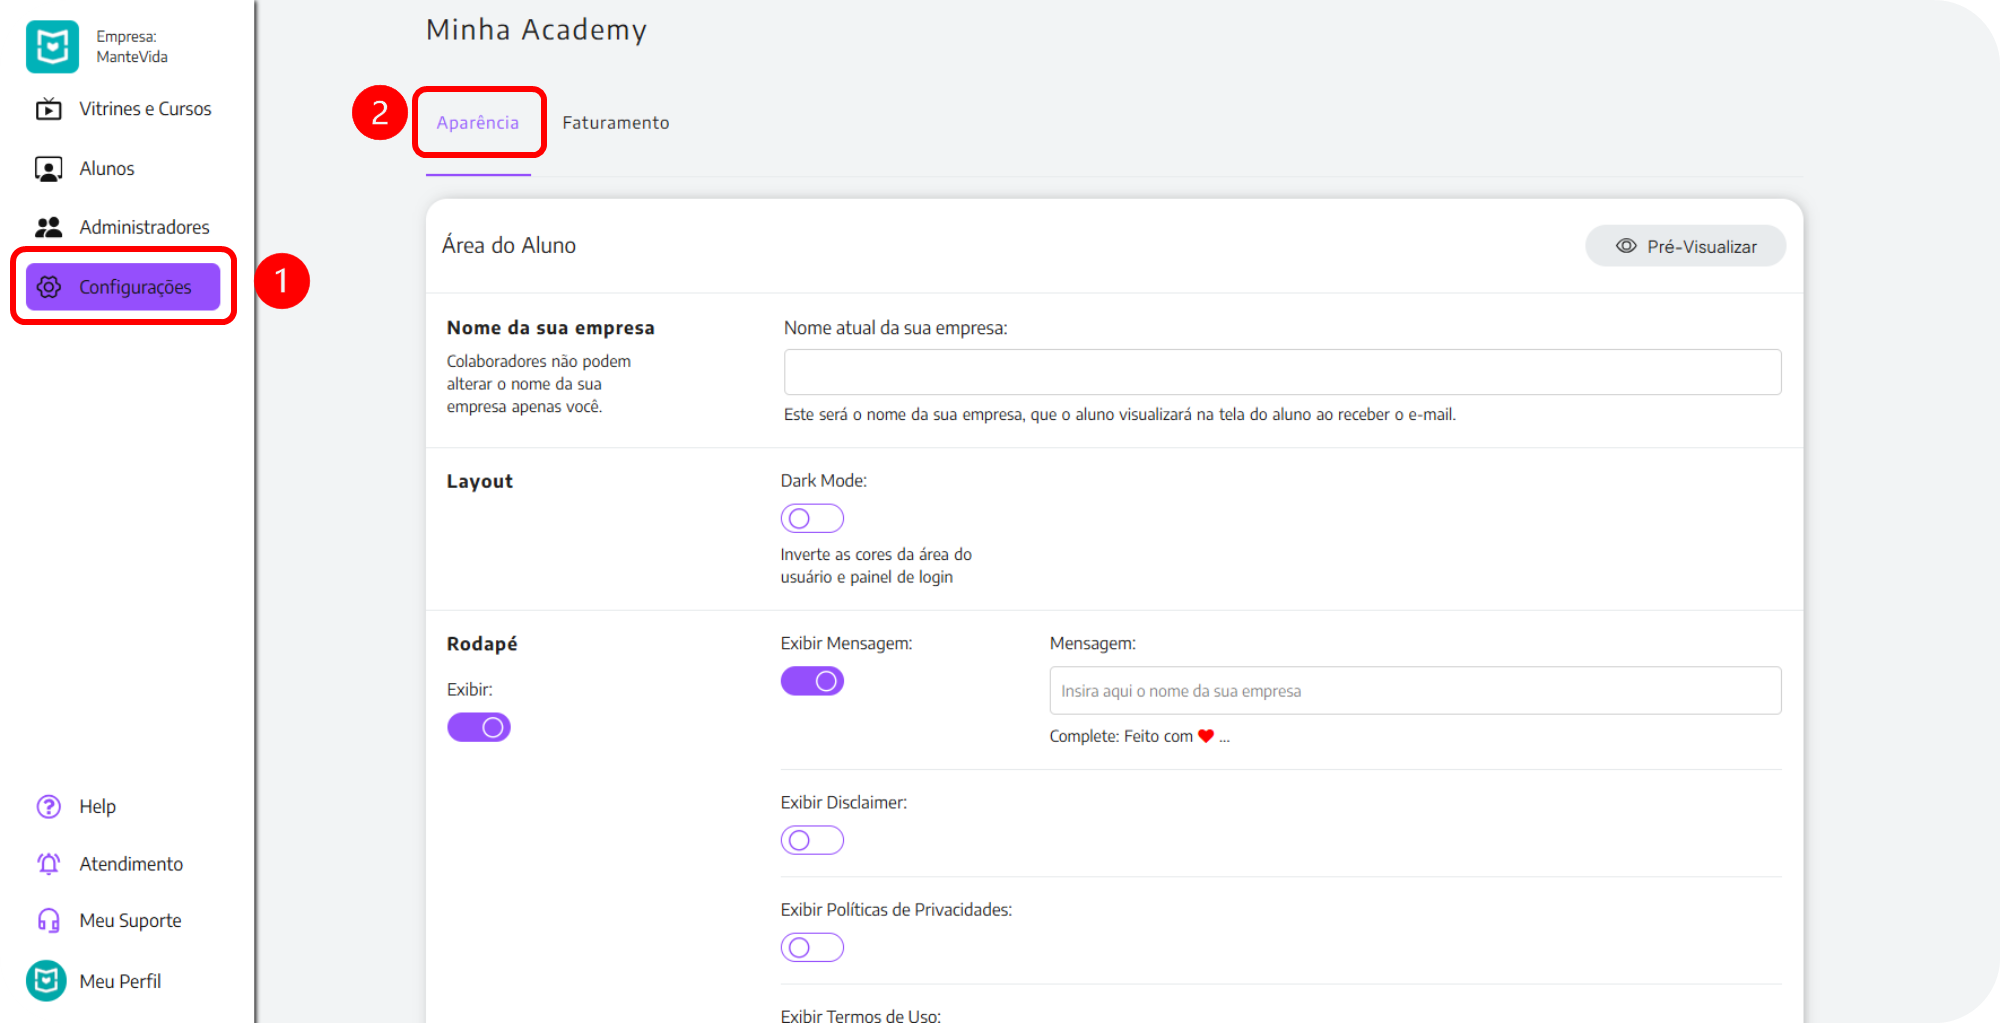Click the Meu Perfil avatar icon

[47, 981]
